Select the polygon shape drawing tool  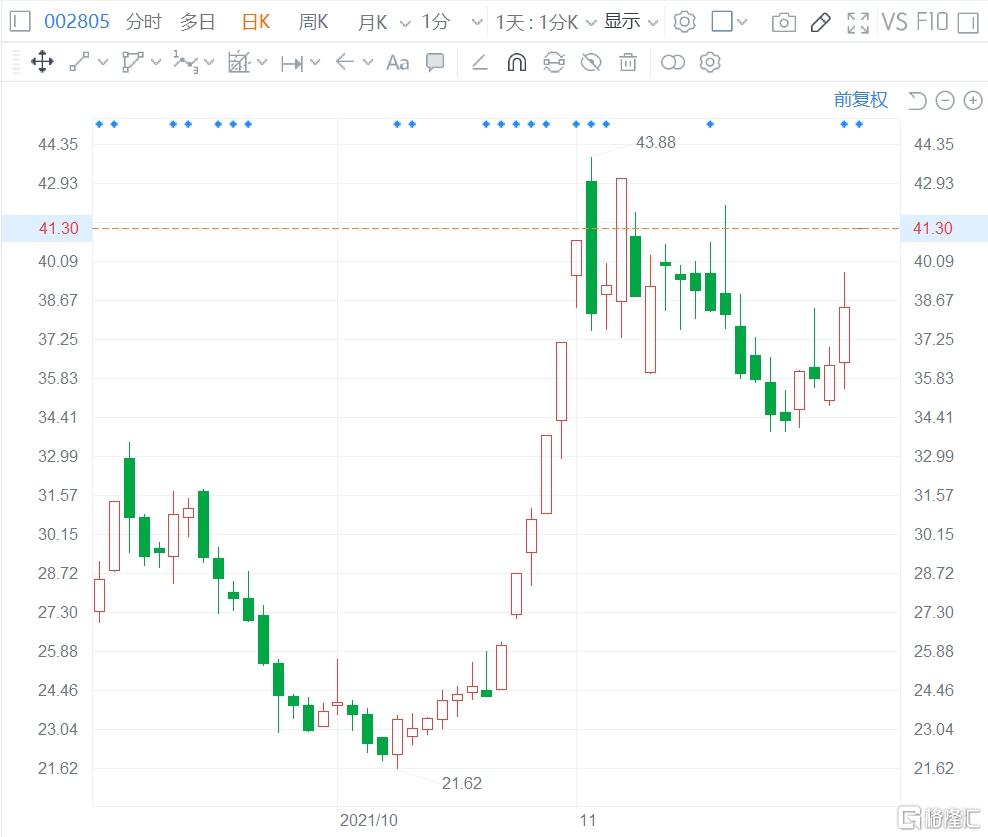click(x=132, y=62)
